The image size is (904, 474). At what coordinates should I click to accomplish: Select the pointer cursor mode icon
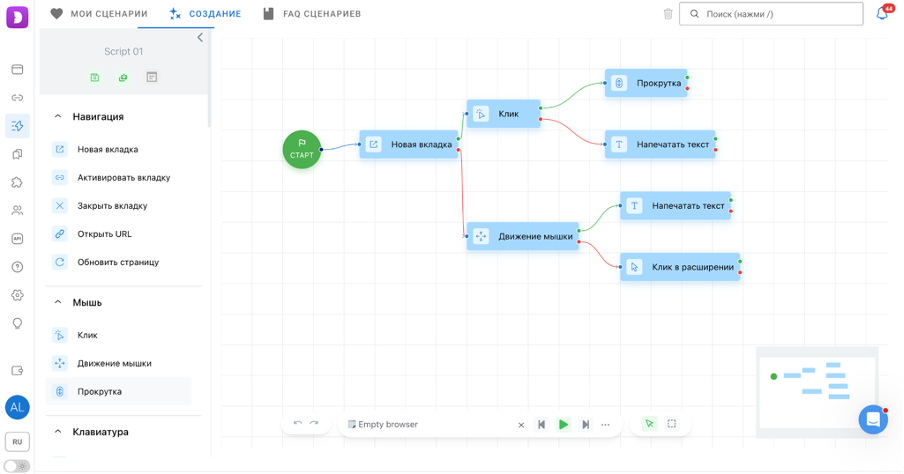point(649,424)
